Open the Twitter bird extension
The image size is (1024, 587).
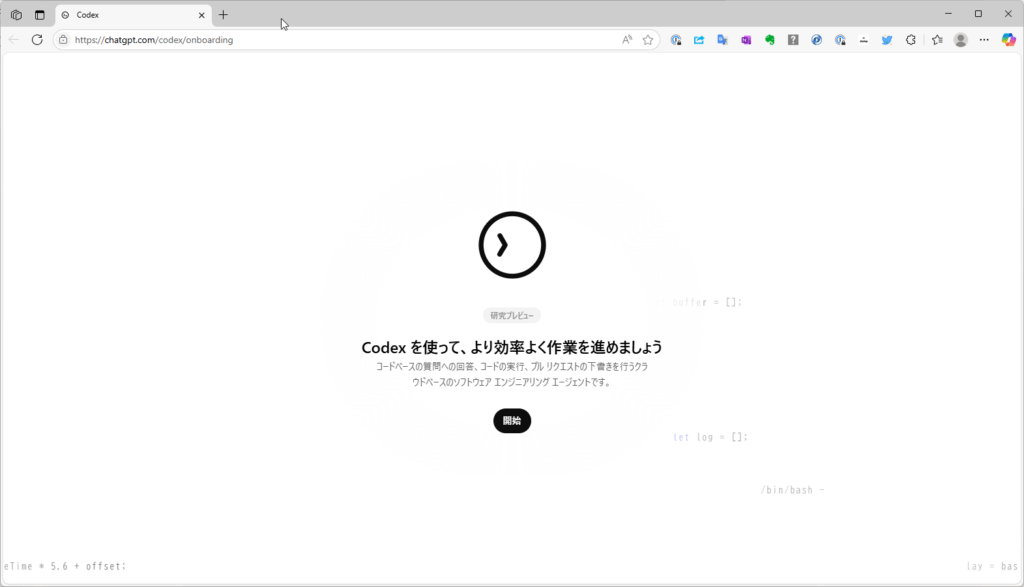(887, 40)
